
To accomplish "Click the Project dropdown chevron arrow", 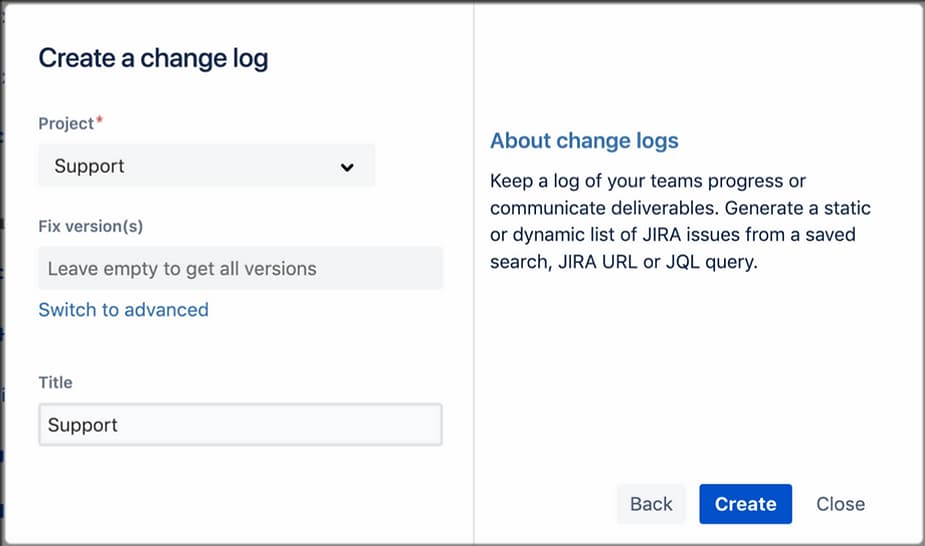I will tap(347, 167).
